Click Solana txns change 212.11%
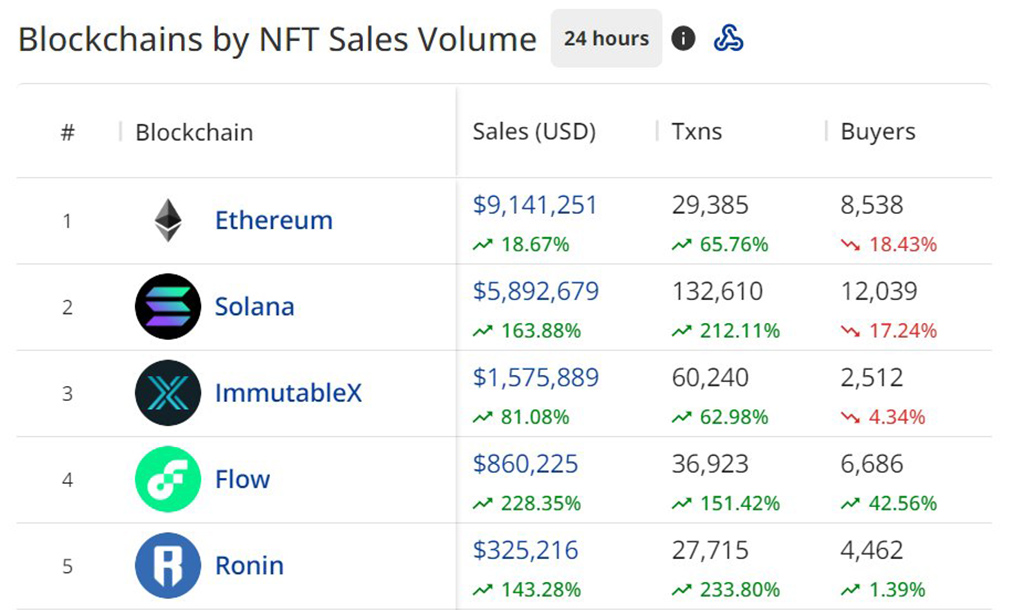1024x610 pixels. pos(726,330)
